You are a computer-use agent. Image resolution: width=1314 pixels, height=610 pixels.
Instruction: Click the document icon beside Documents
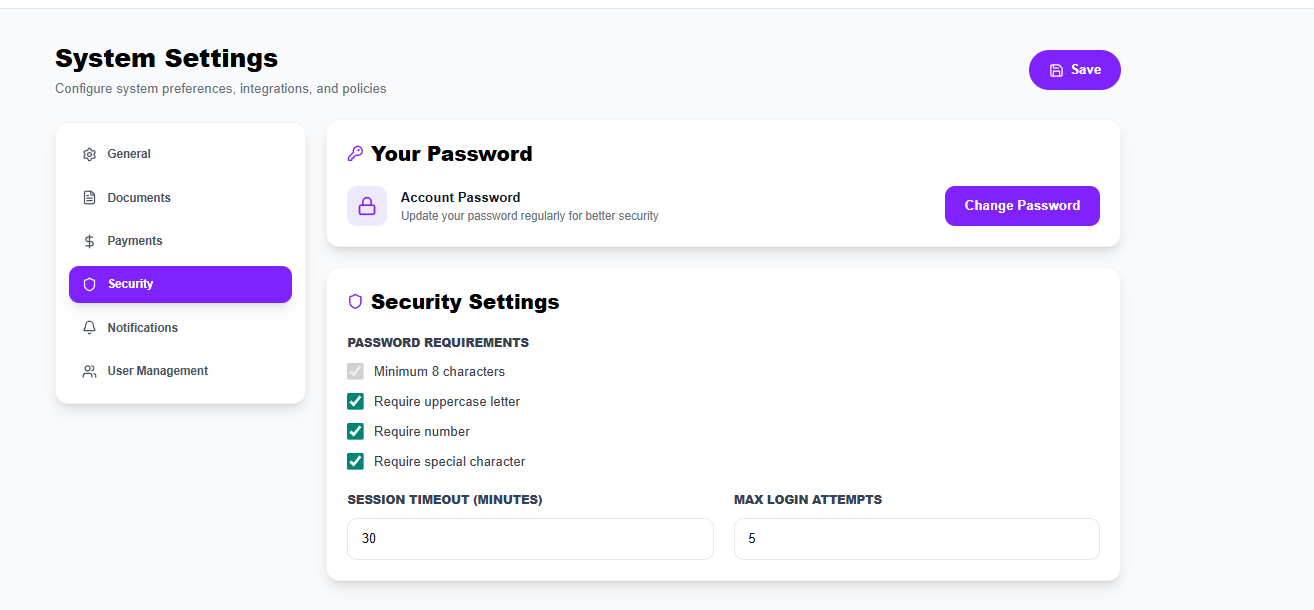click(x=89, y=198)
